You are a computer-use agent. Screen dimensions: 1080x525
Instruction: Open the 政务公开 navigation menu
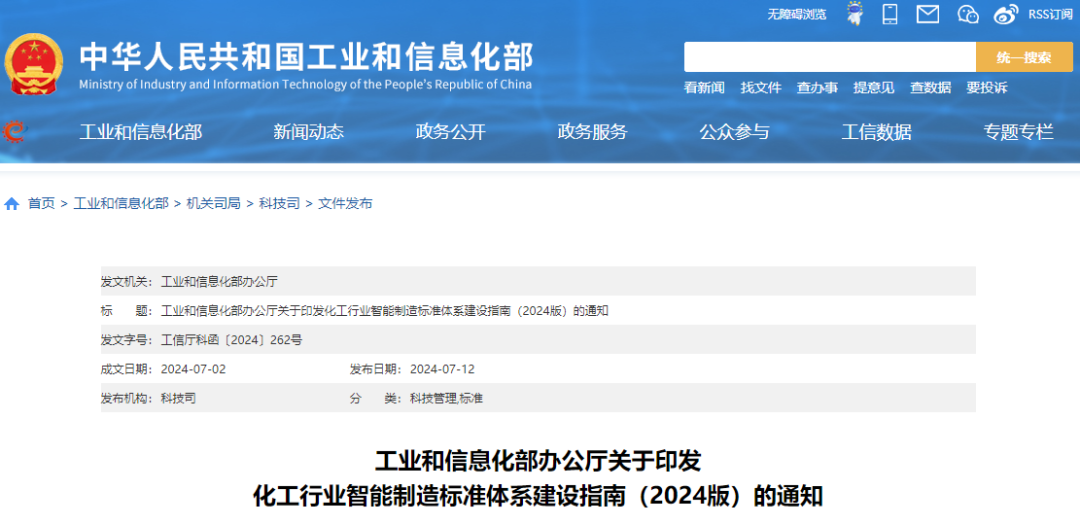450,132
